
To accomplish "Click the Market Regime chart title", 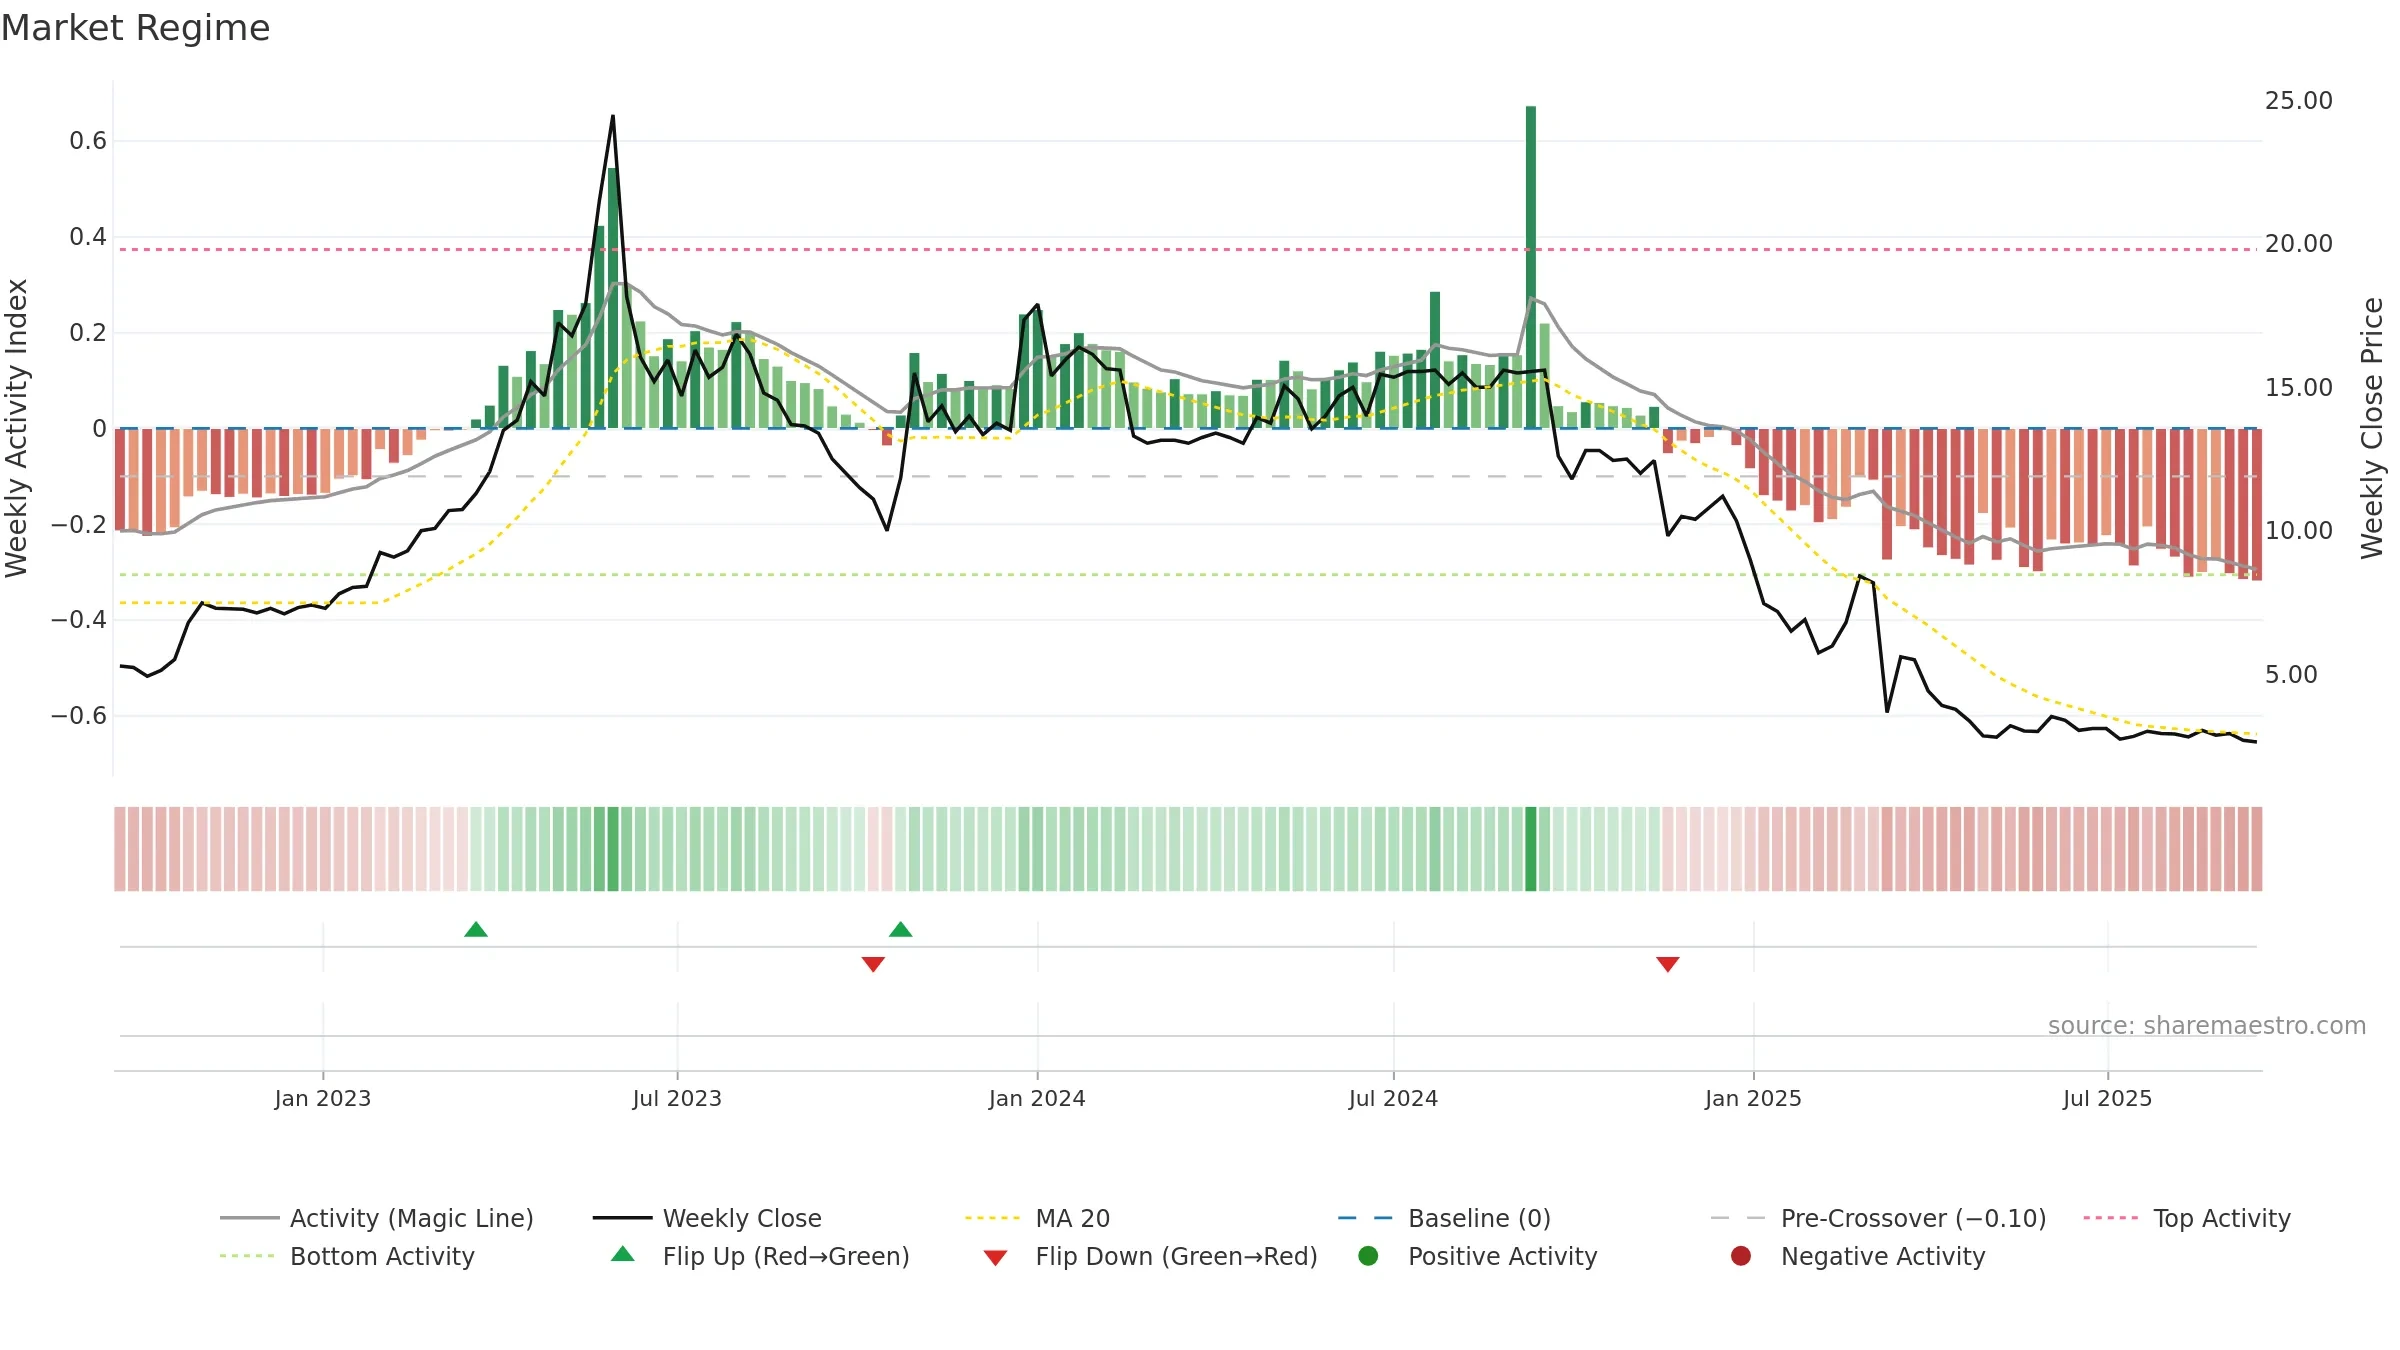I will pos(135,28).
